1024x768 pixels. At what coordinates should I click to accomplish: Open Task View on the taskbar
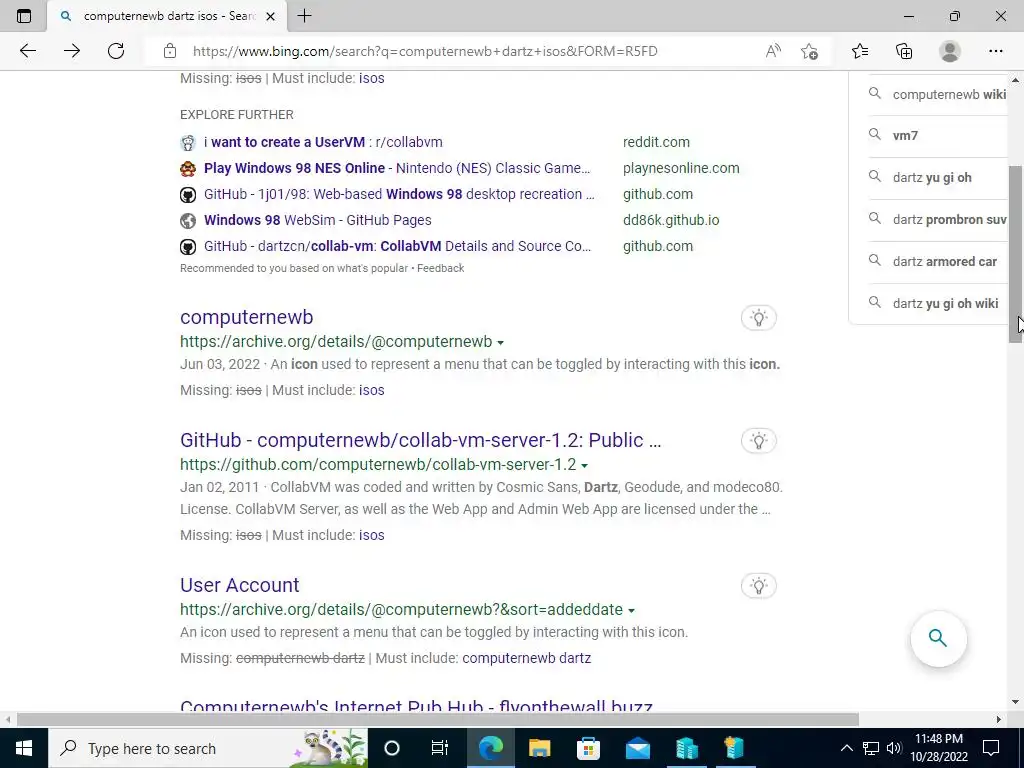coord(440,748)
